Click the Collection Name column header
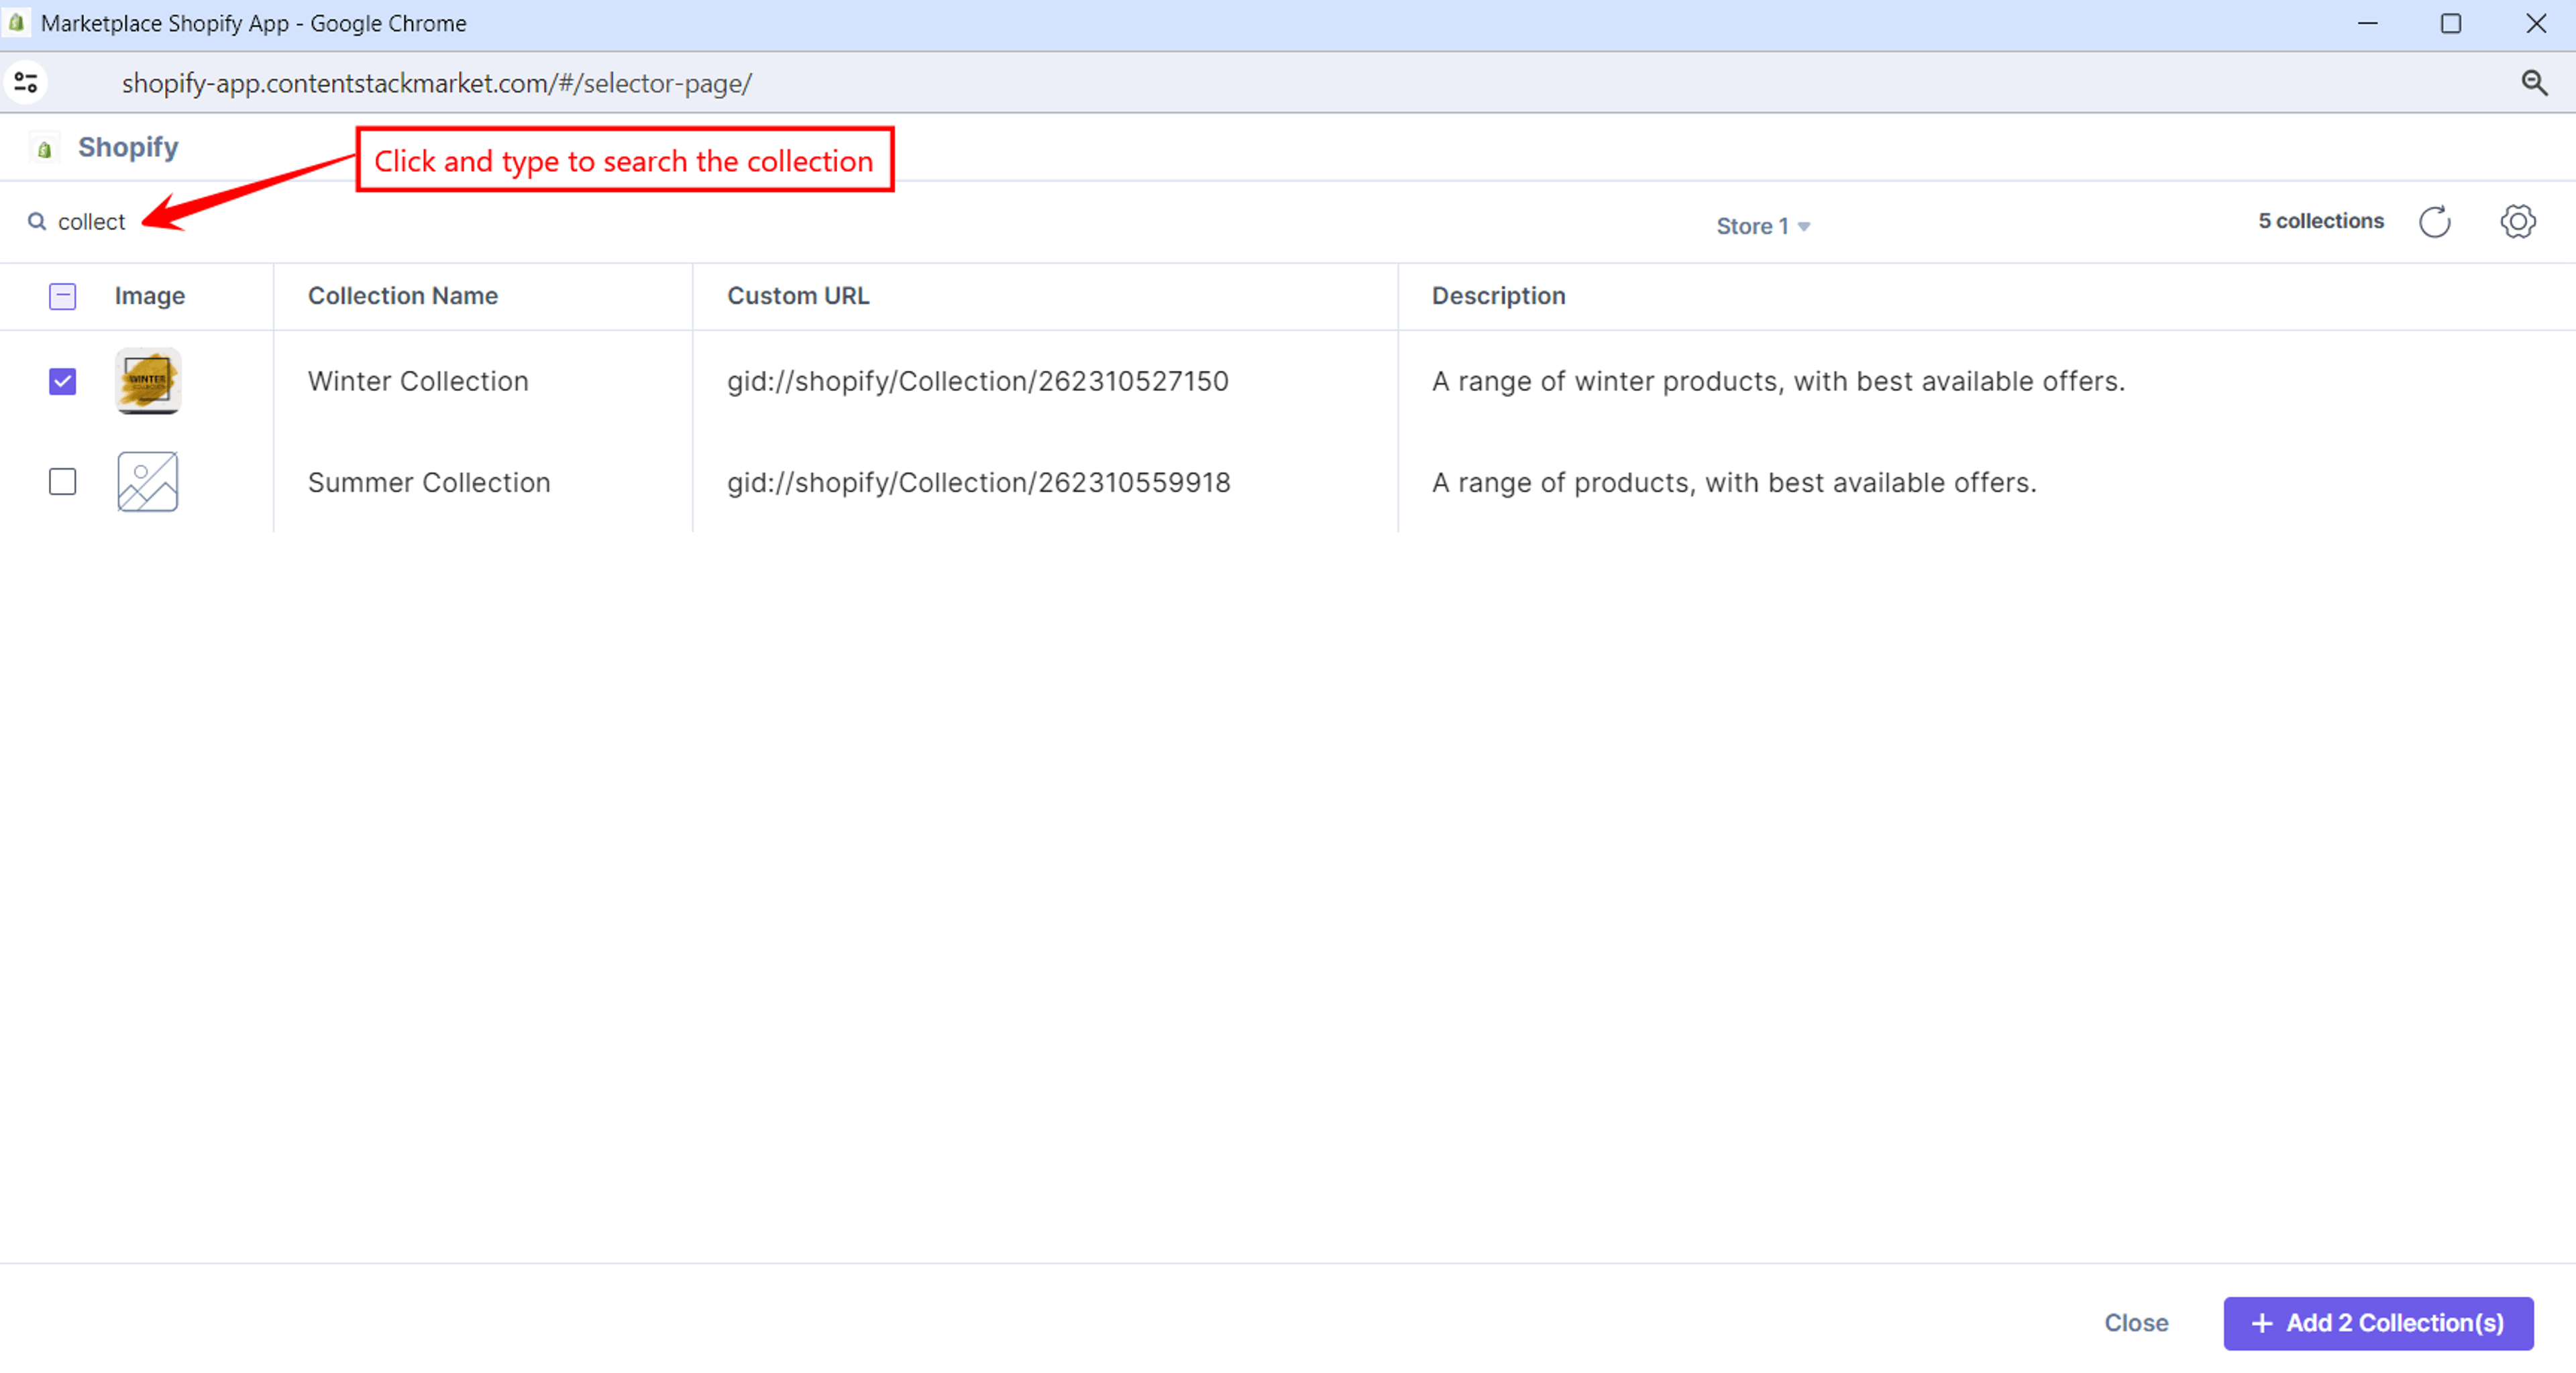2576x1373 pixels. click(x=403, y=296)
